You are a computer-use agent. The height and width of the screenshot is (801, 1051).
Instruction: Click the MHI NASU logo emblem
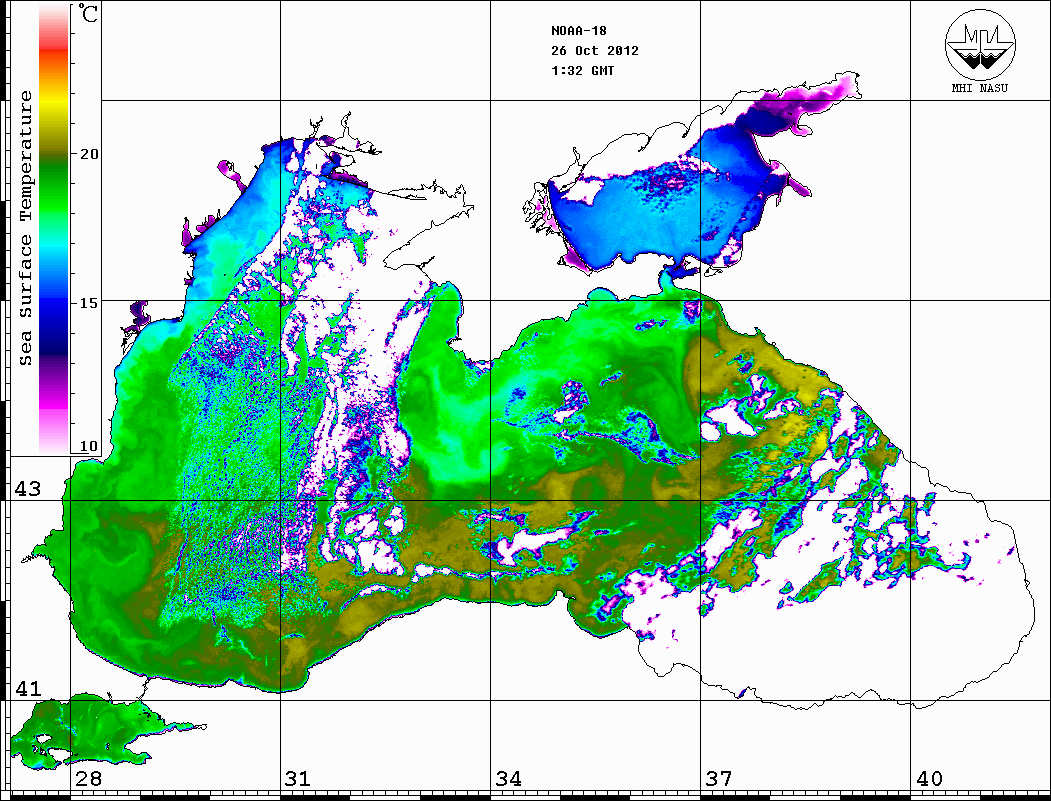coord(980,44)
